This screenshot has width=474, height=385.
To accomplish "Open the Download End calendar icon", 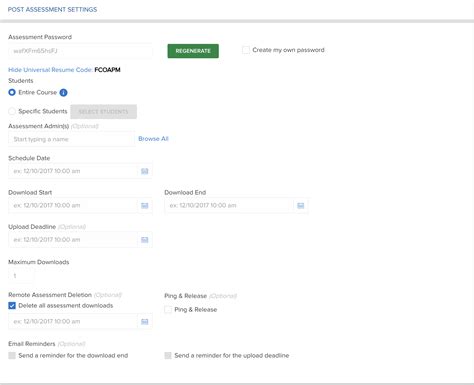I will [301, 206].
